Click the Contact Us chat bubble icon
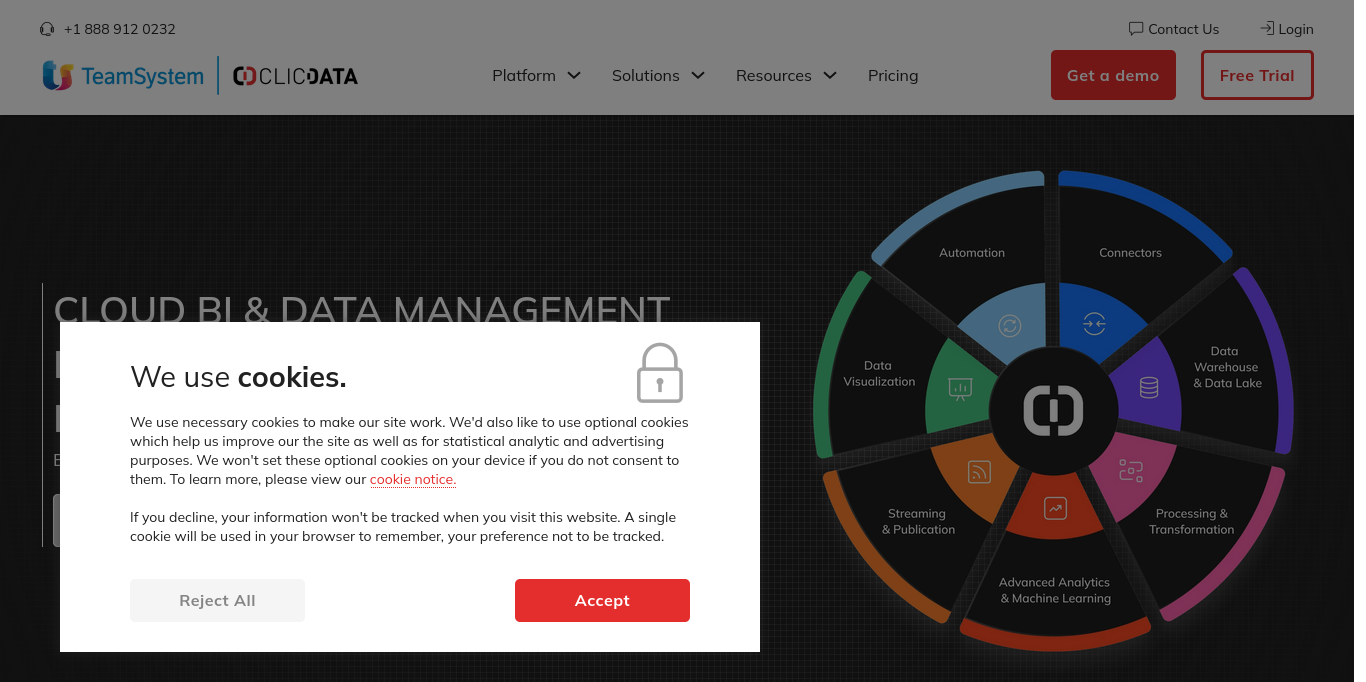Image resolution: width=1366 pixels, height=682 pixels. point(1136,28)
